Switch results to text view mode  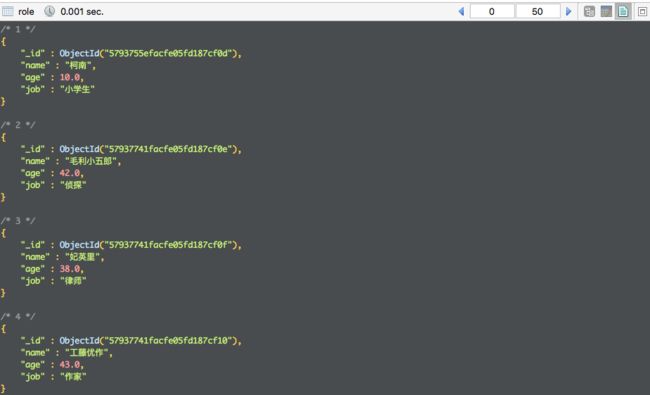623,12
